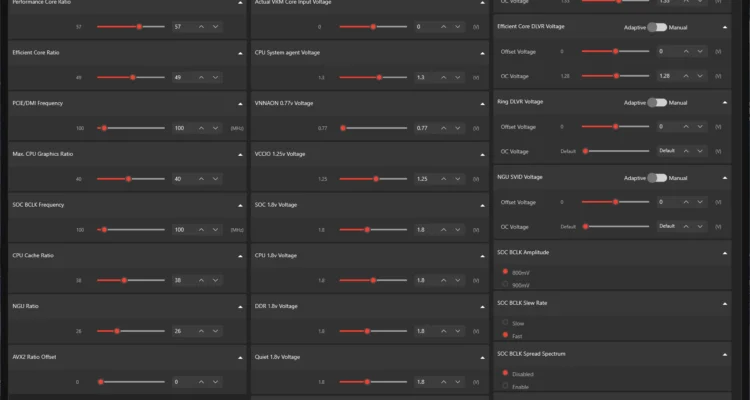Click the Ring DLVR OC Voltage Default field

[x=668, y=151]
